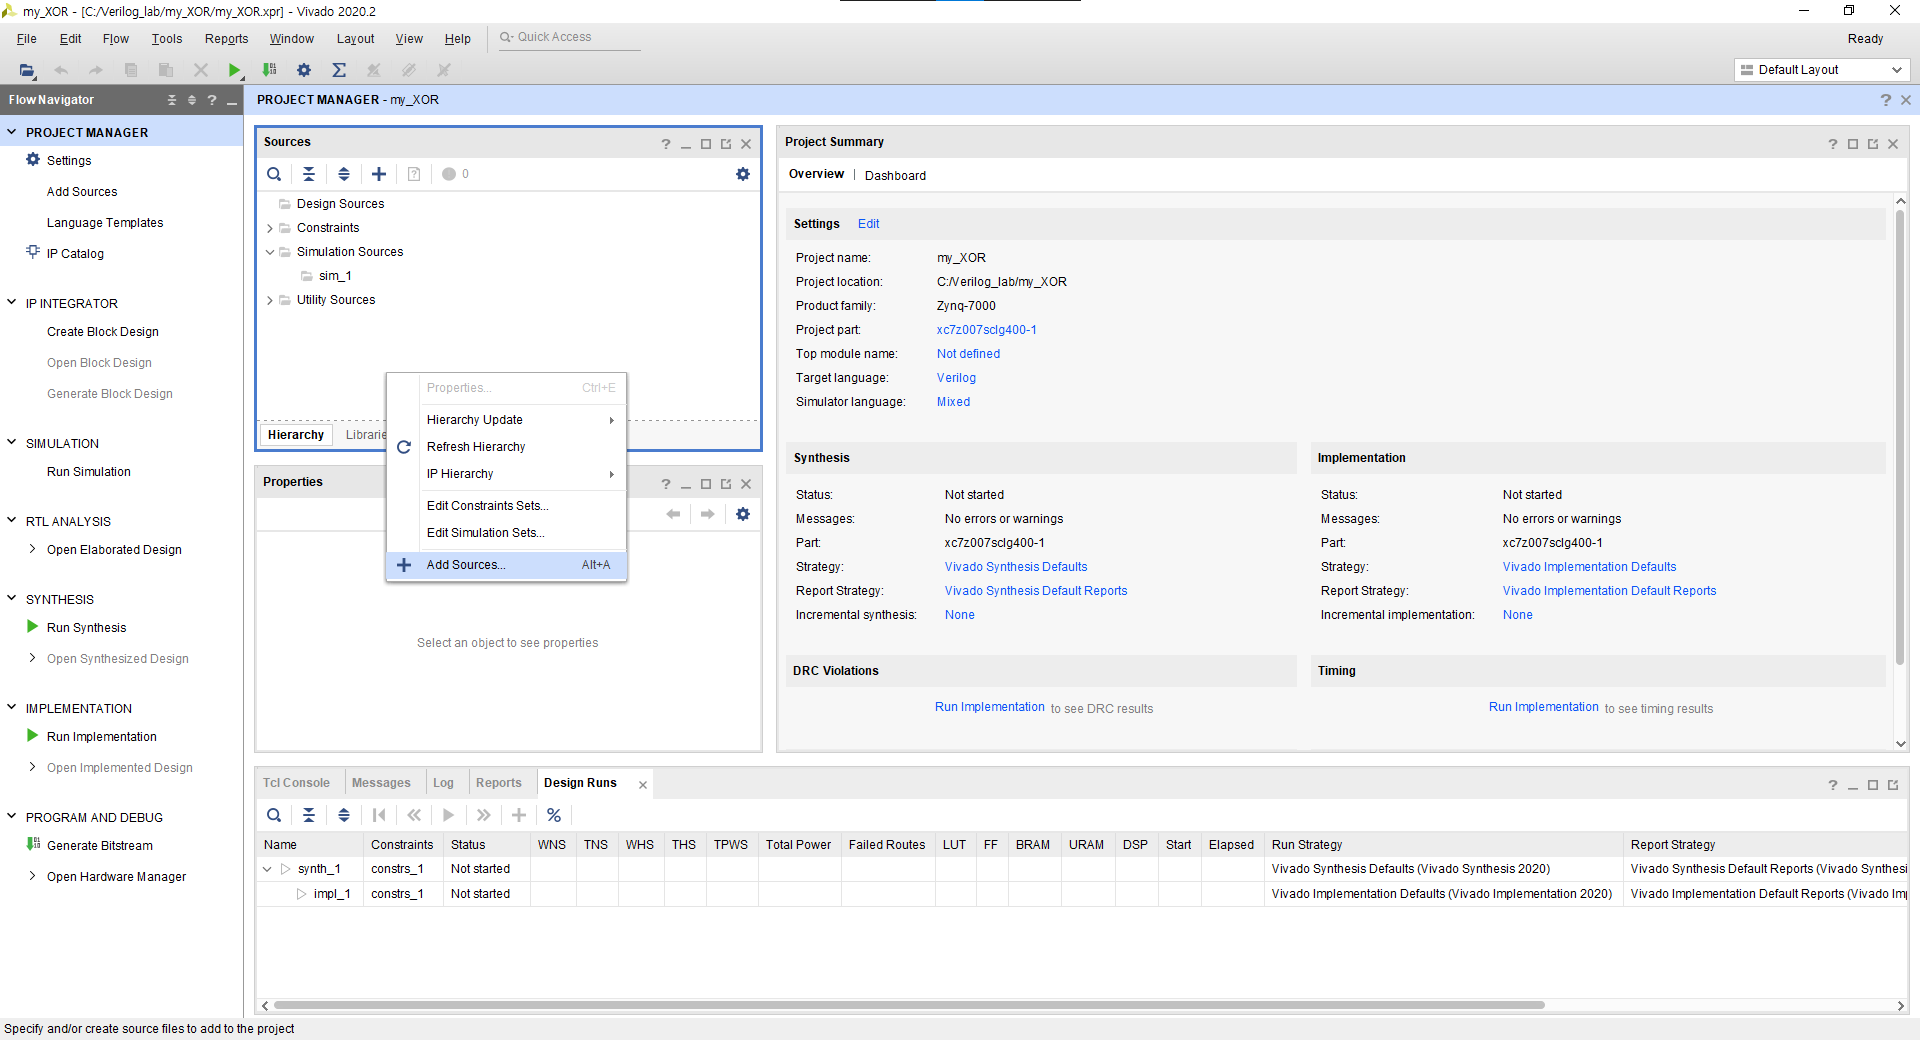Click the Program Device toolbar icon
This screenshot has height=1040, width=1920.
coord(269,70)
